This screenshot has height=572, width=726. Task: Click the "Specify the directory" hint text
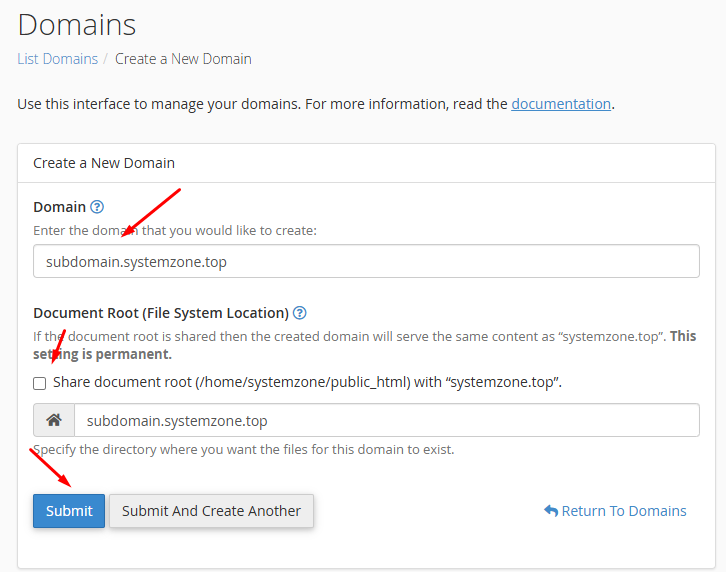point(244,450)
